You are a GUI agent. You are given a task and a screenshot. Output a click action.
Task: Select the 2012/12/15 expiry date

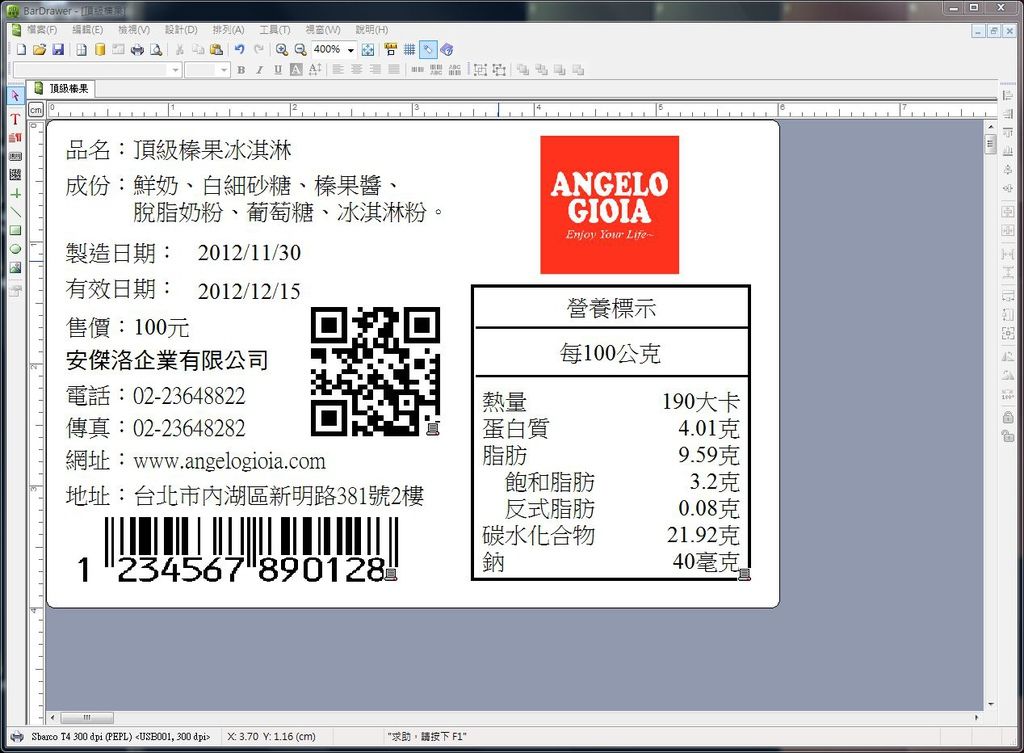[x=249, y=291]
